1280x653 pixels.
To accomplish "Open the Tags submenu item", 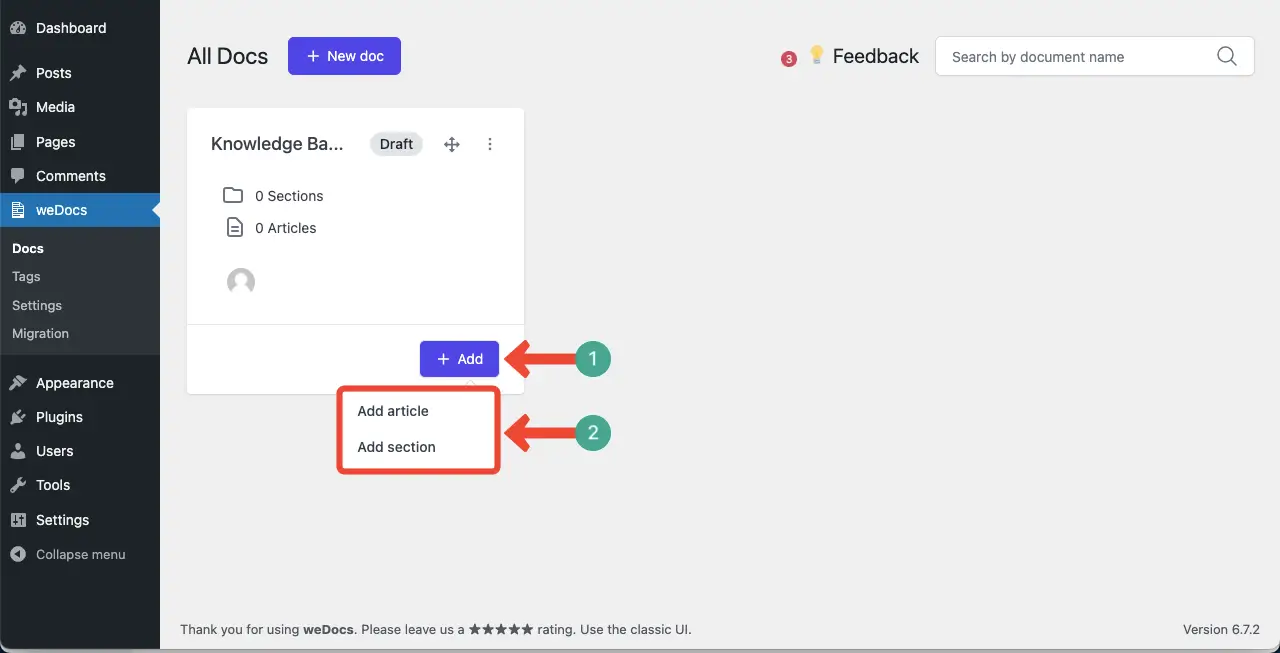I will 26,276.
